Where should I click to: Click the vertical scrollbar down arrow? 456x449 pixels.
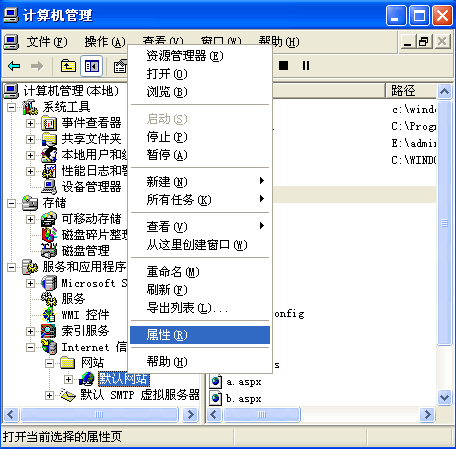point(445,397)
